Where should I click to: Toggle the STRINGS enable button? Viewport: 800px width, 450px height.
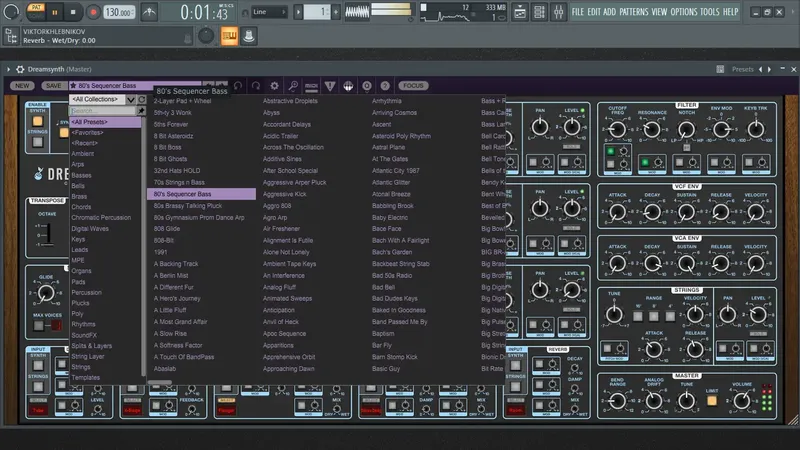coord(37,143)
